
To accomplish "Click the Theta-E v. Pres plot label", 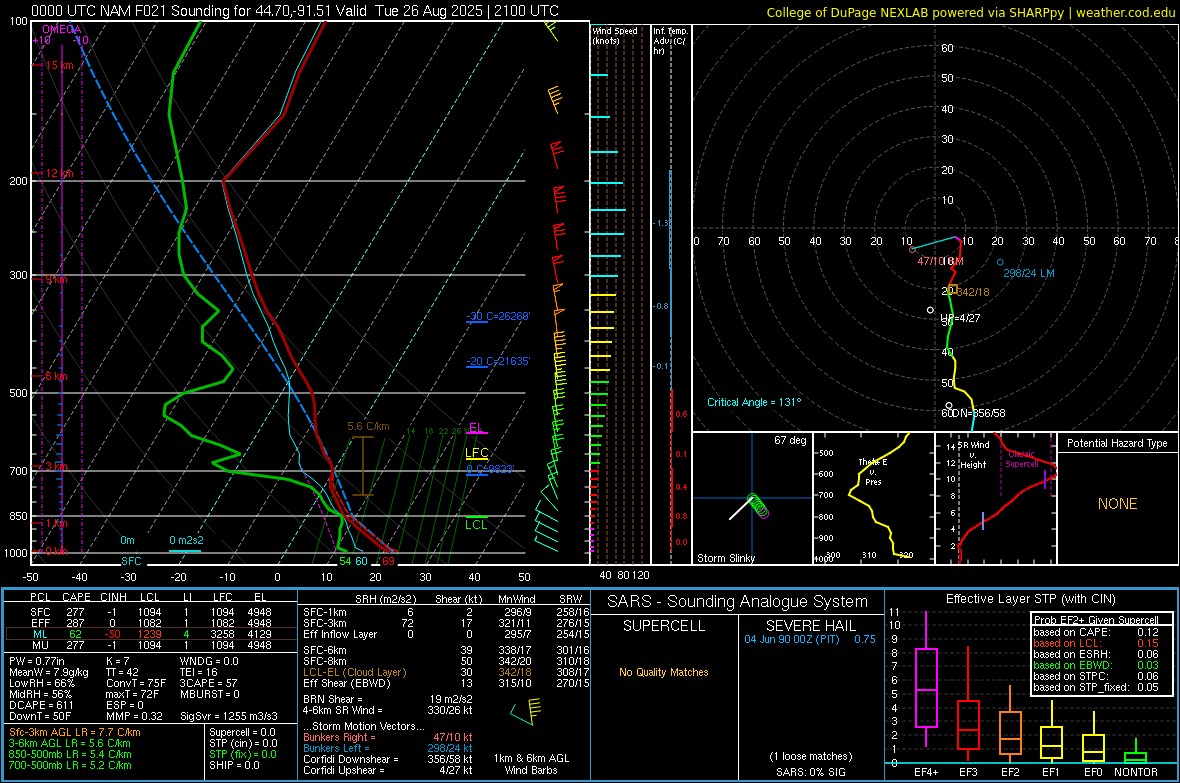I will pos(873,471).
